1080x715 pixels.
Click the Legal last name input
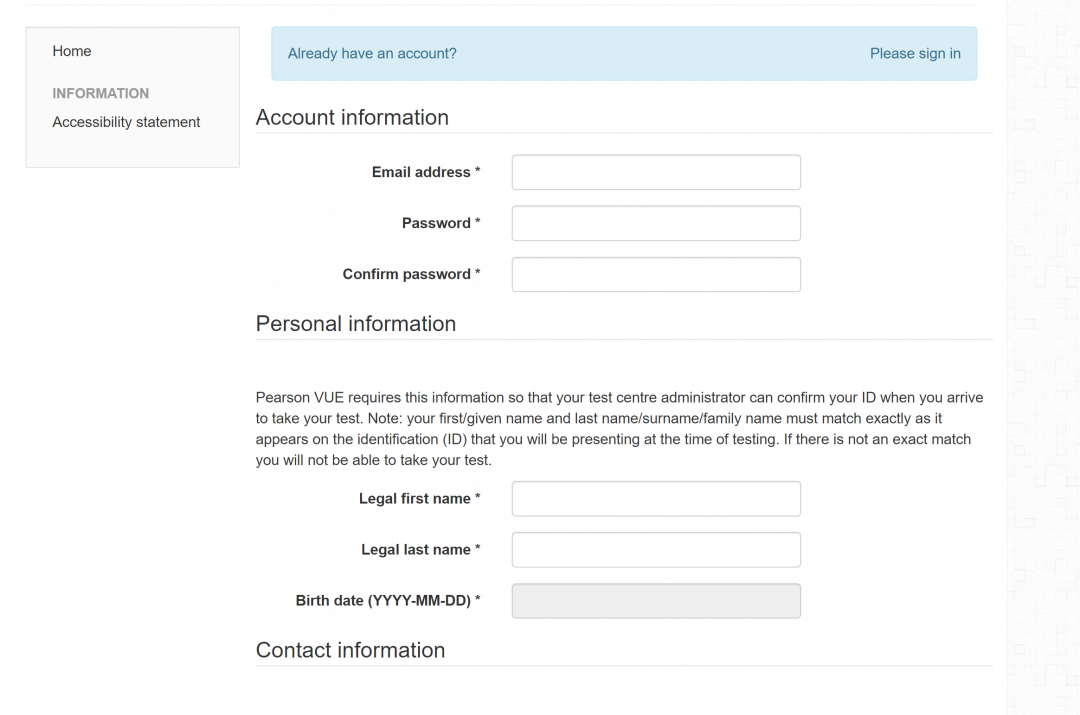656,549
